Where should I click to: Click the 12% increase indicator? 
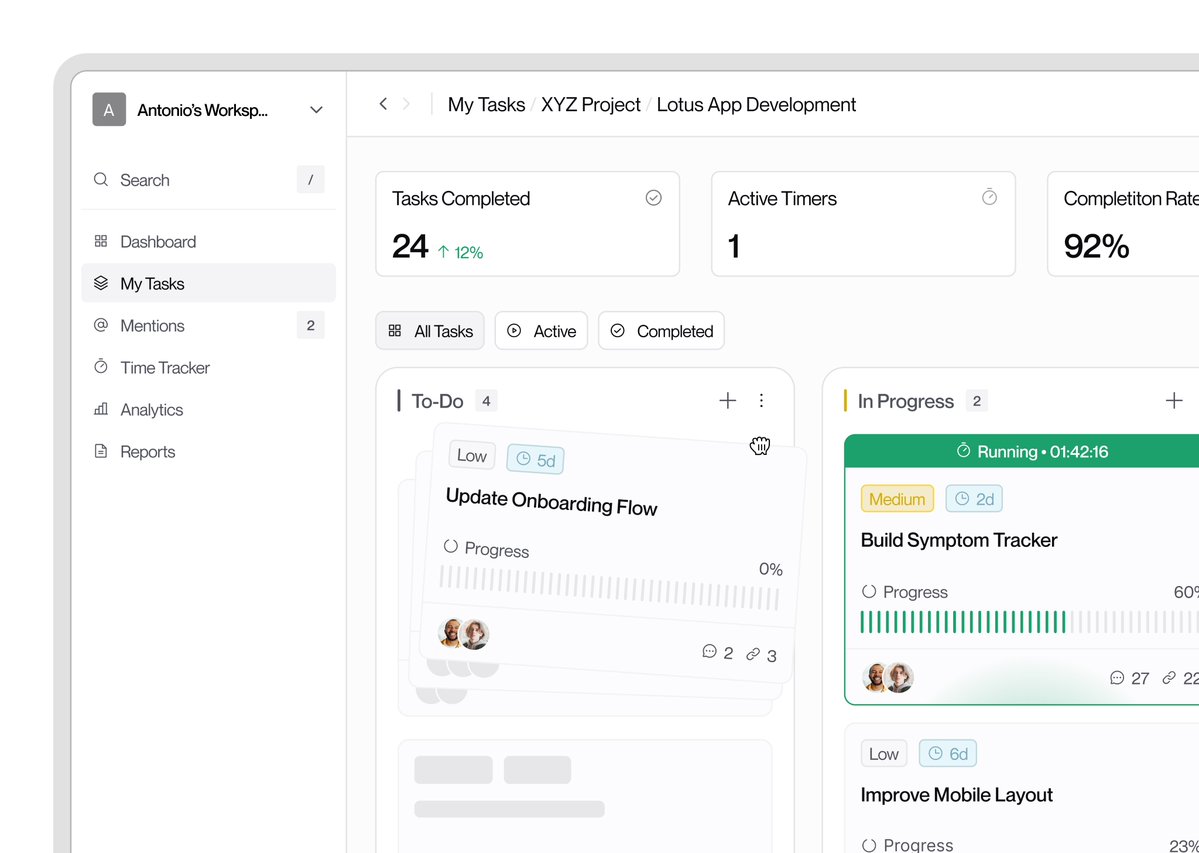tap(460, 252)
